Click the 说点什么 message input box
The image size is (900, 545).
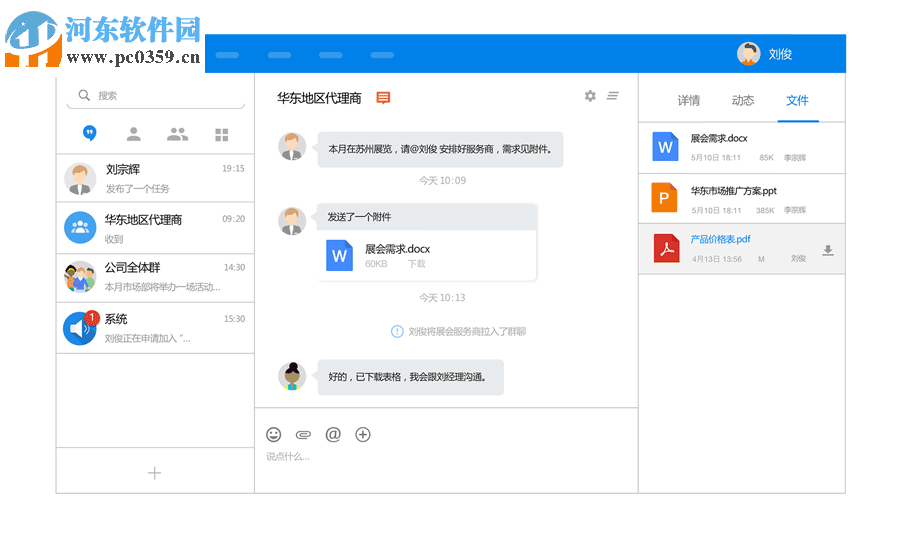(446, 457)
